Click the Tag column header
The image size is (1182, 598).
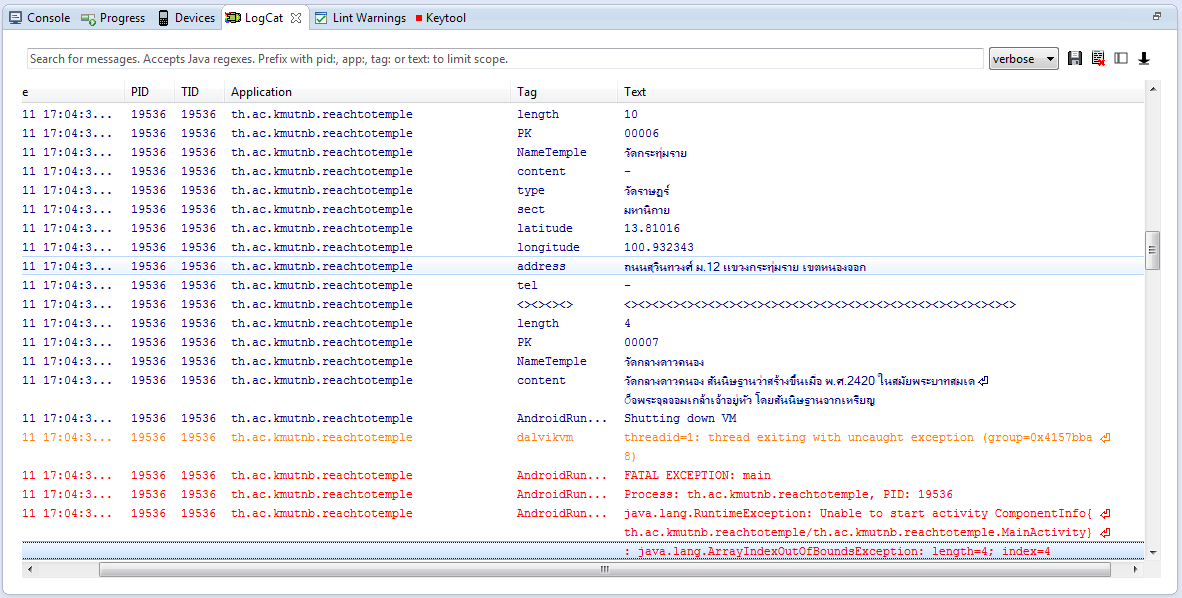527,92
